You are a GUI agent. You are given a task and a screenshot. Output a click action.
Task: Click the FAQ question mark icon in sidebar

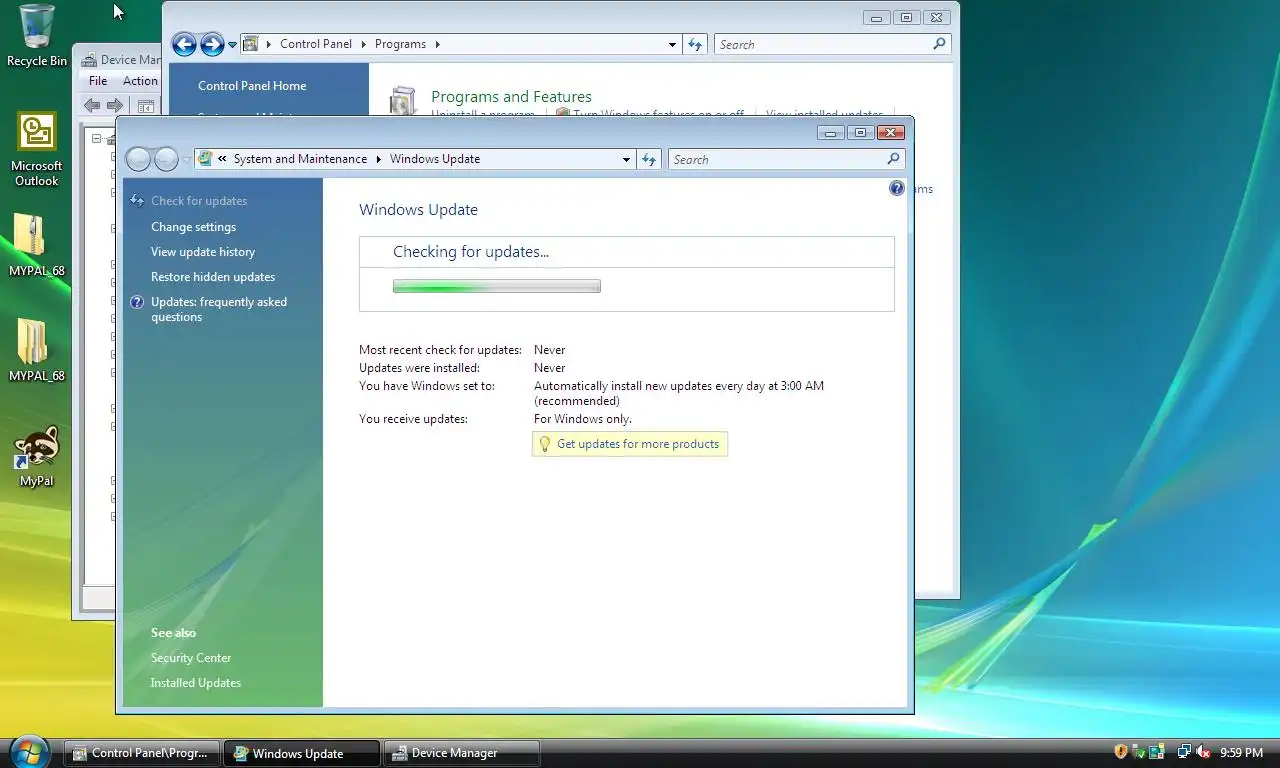137,302
